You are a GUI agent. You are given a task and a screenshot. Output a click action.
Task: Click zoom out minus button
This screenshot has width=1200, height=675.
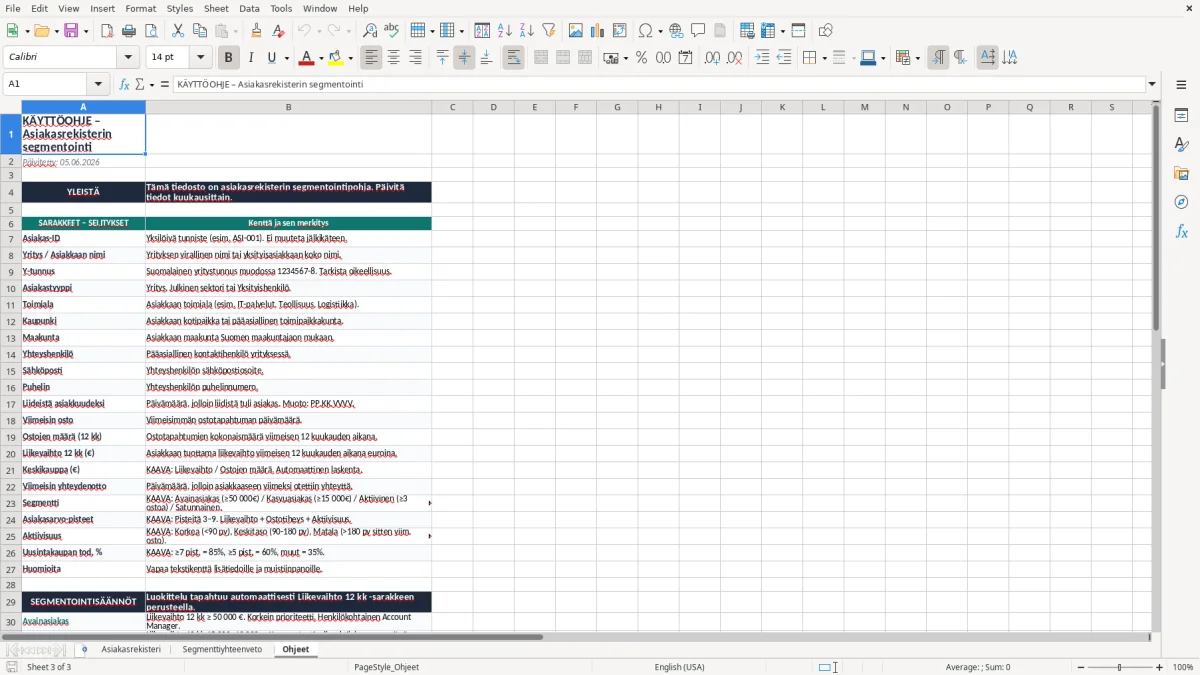[x=1079, y=667]
